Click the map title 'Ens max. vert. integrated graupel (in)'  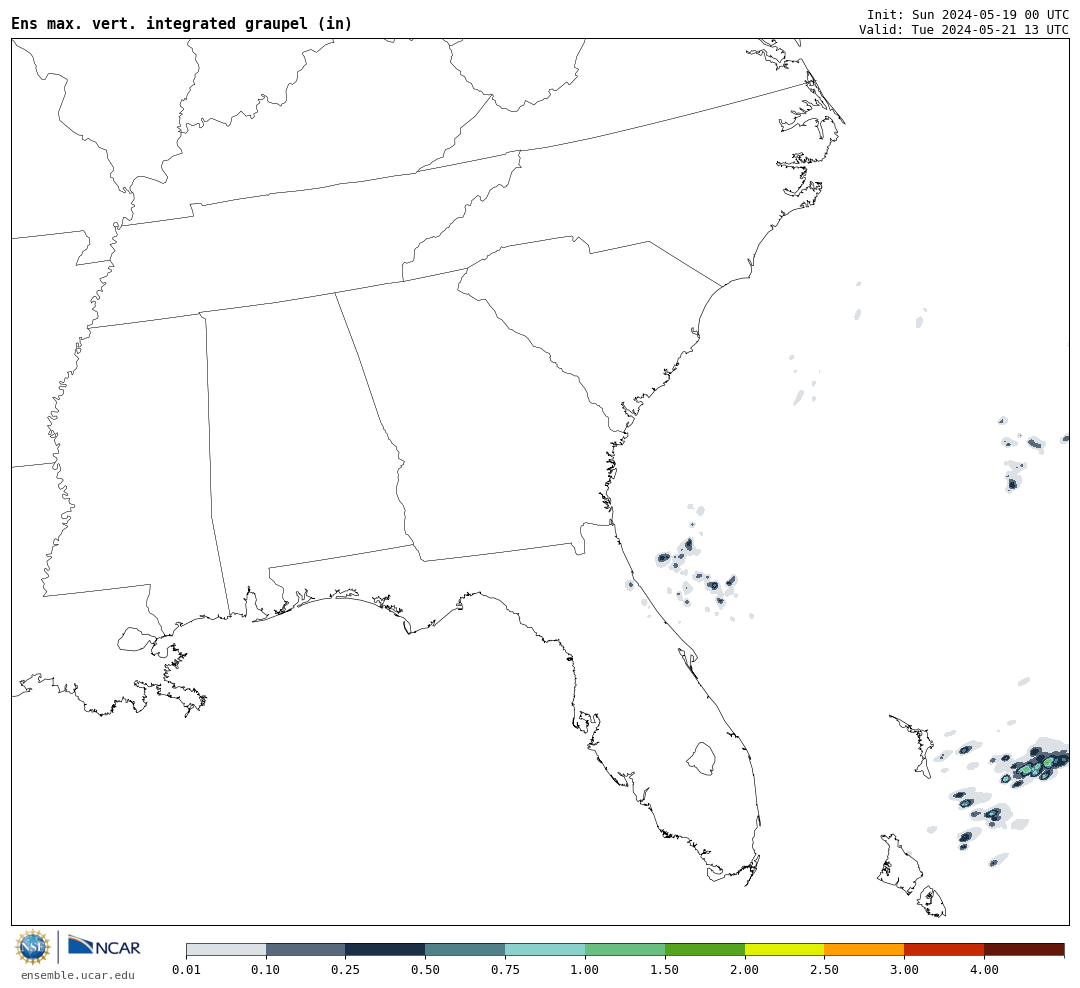[x=181, y=23]
